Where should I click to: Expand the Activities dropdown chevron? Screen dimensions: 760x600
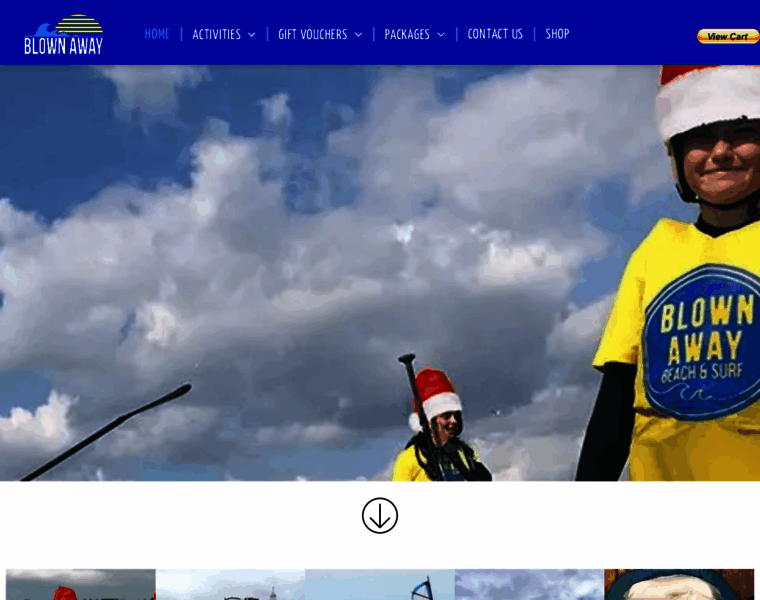[x=252, y=35]
